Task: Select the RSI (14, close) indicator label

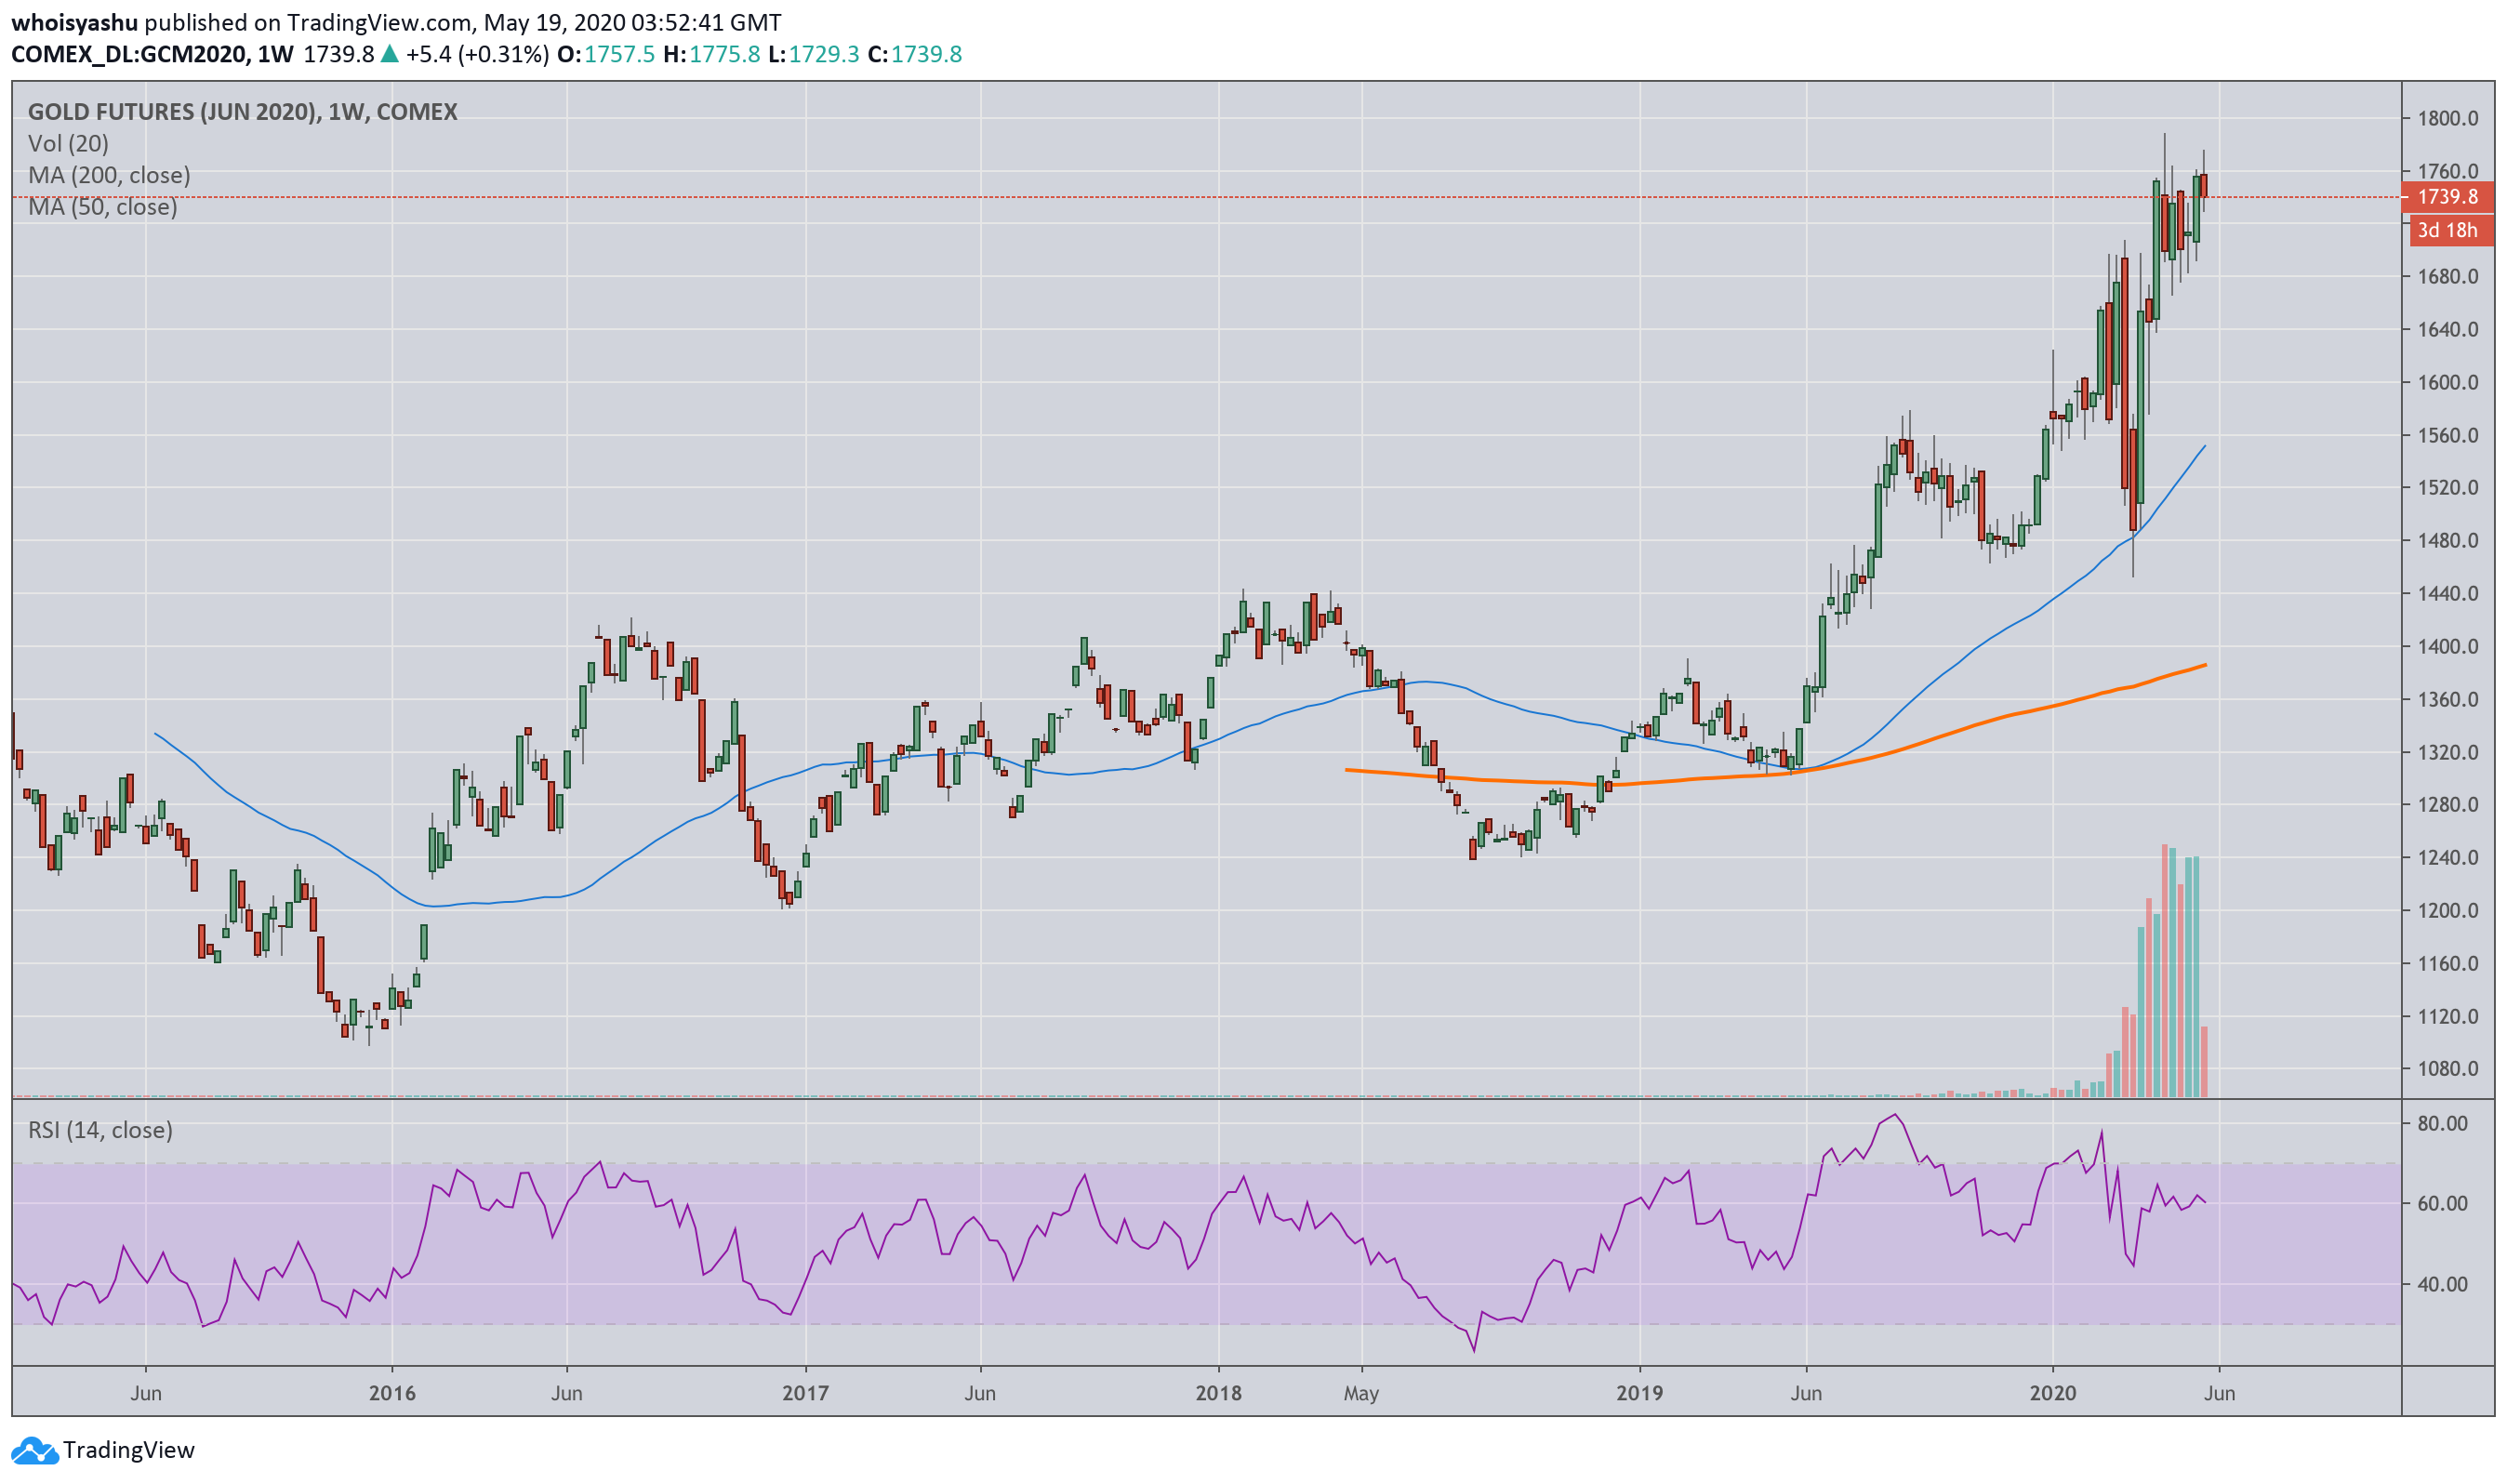Action: [100, 1130]
